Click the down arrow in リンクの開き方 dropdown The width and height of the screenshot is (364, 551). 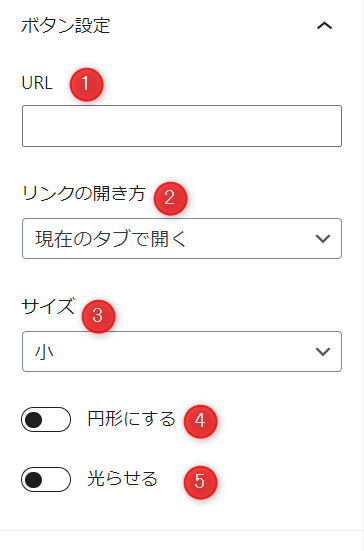click(x=323, y=239)
